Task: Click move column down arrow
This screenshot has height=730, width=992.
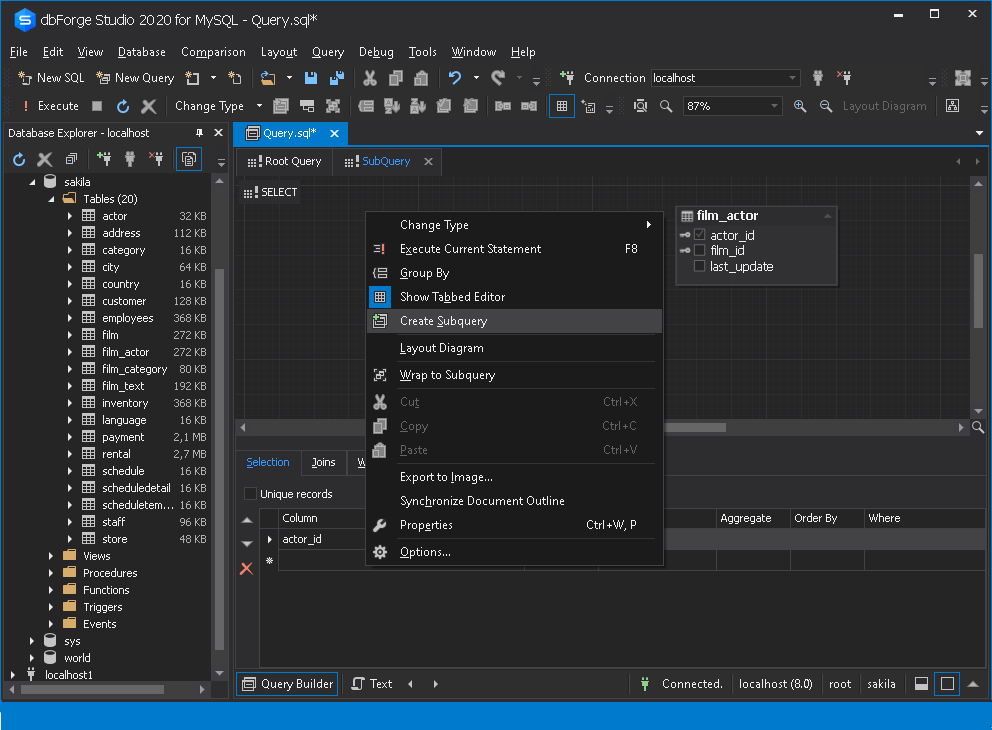Action: click(247, 544)
